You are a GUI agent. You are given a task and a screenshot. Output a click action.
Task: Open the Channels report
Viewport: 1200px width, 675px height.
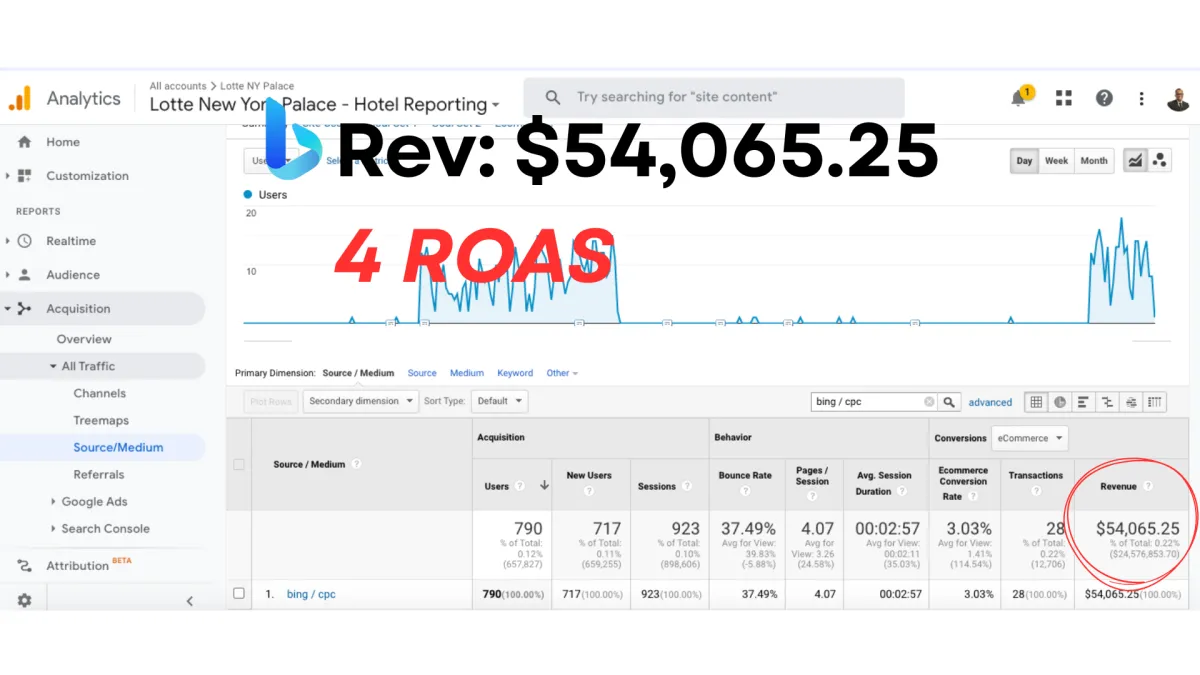coord(99,393)
